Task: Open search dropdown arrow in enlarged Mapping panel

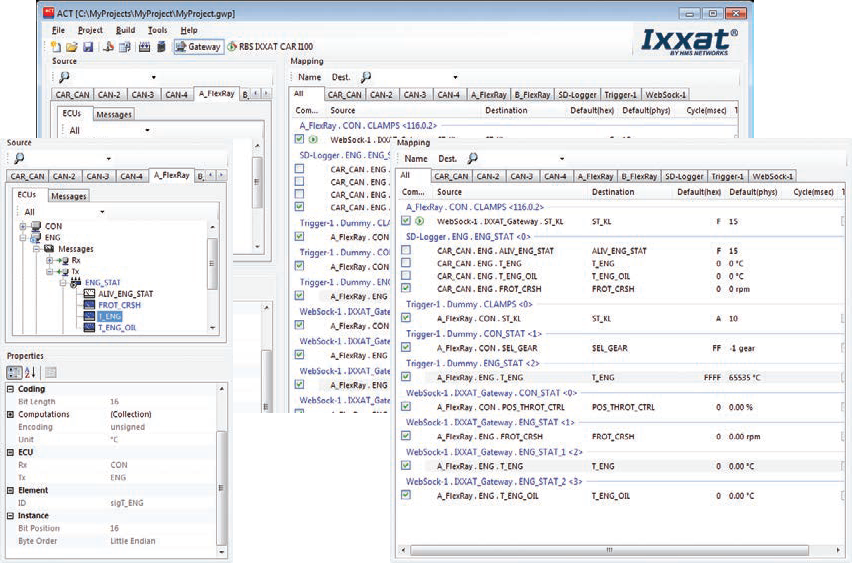Action: [x=562, y=159]
